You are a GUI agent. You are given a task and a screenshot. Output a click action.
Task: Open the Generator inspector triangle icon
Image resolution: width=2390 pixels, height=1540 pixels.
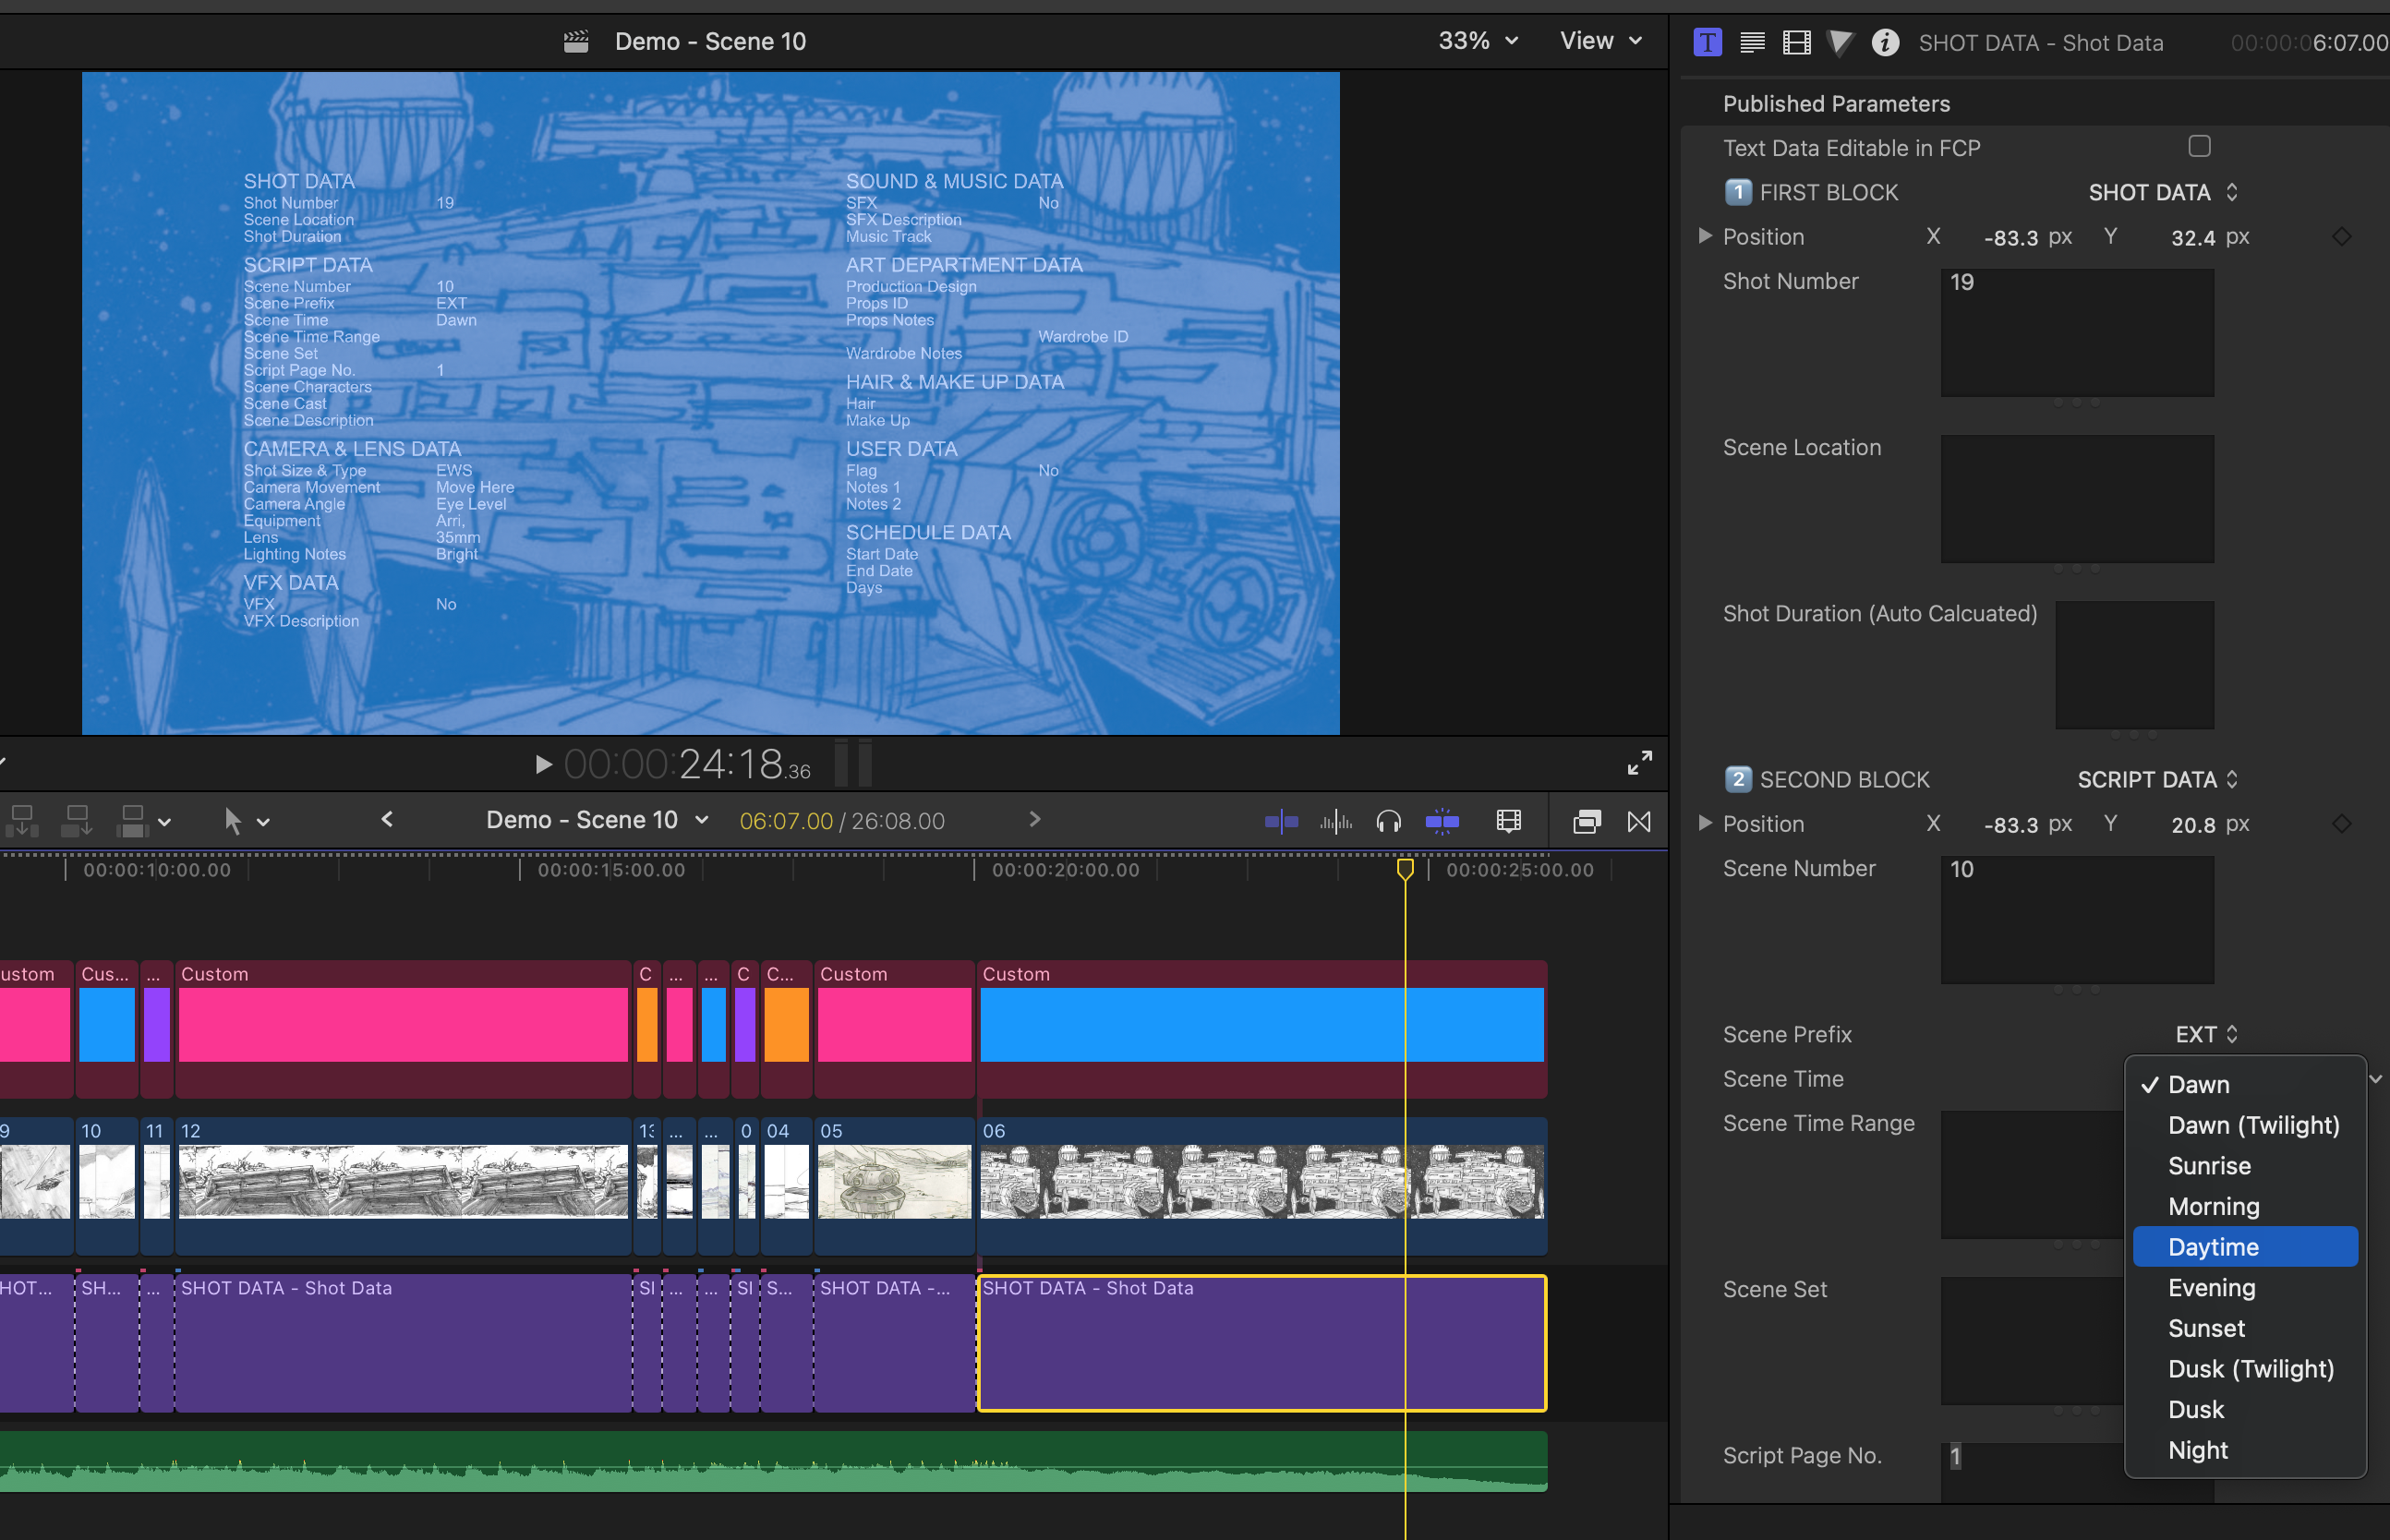[1840, 42]
